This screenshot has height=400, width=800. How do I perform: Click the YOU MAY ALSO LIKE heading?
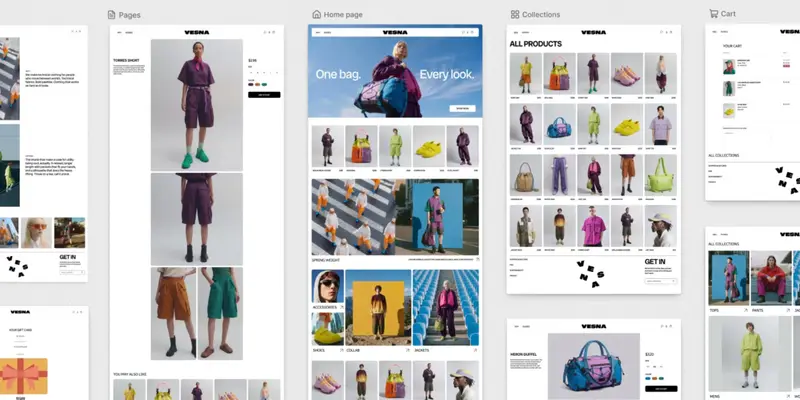(x=130, y=374)
